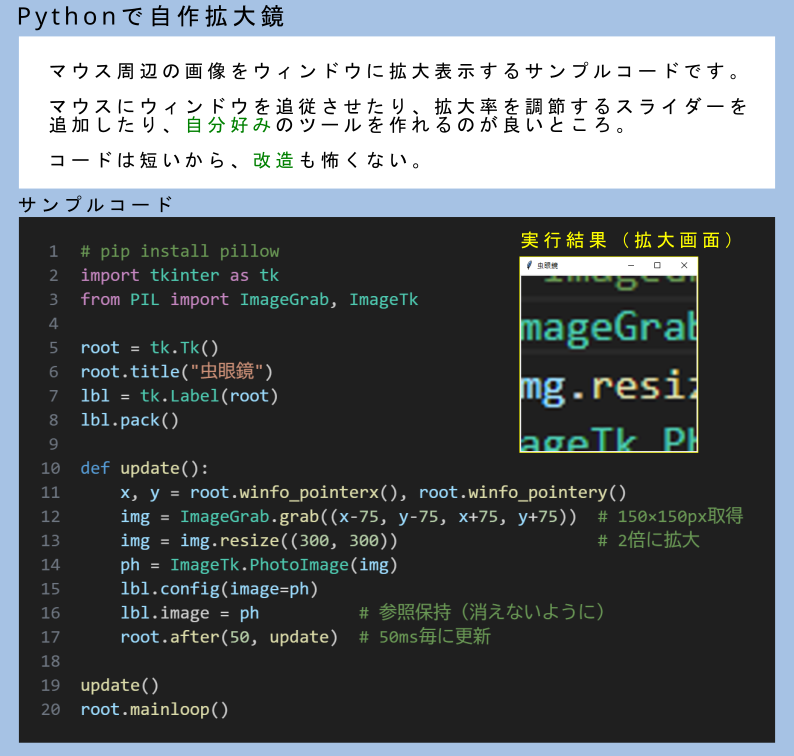794x756 pixels.
Task: Click line number 9 in the code gutter
Action: (x=54, y=444)
